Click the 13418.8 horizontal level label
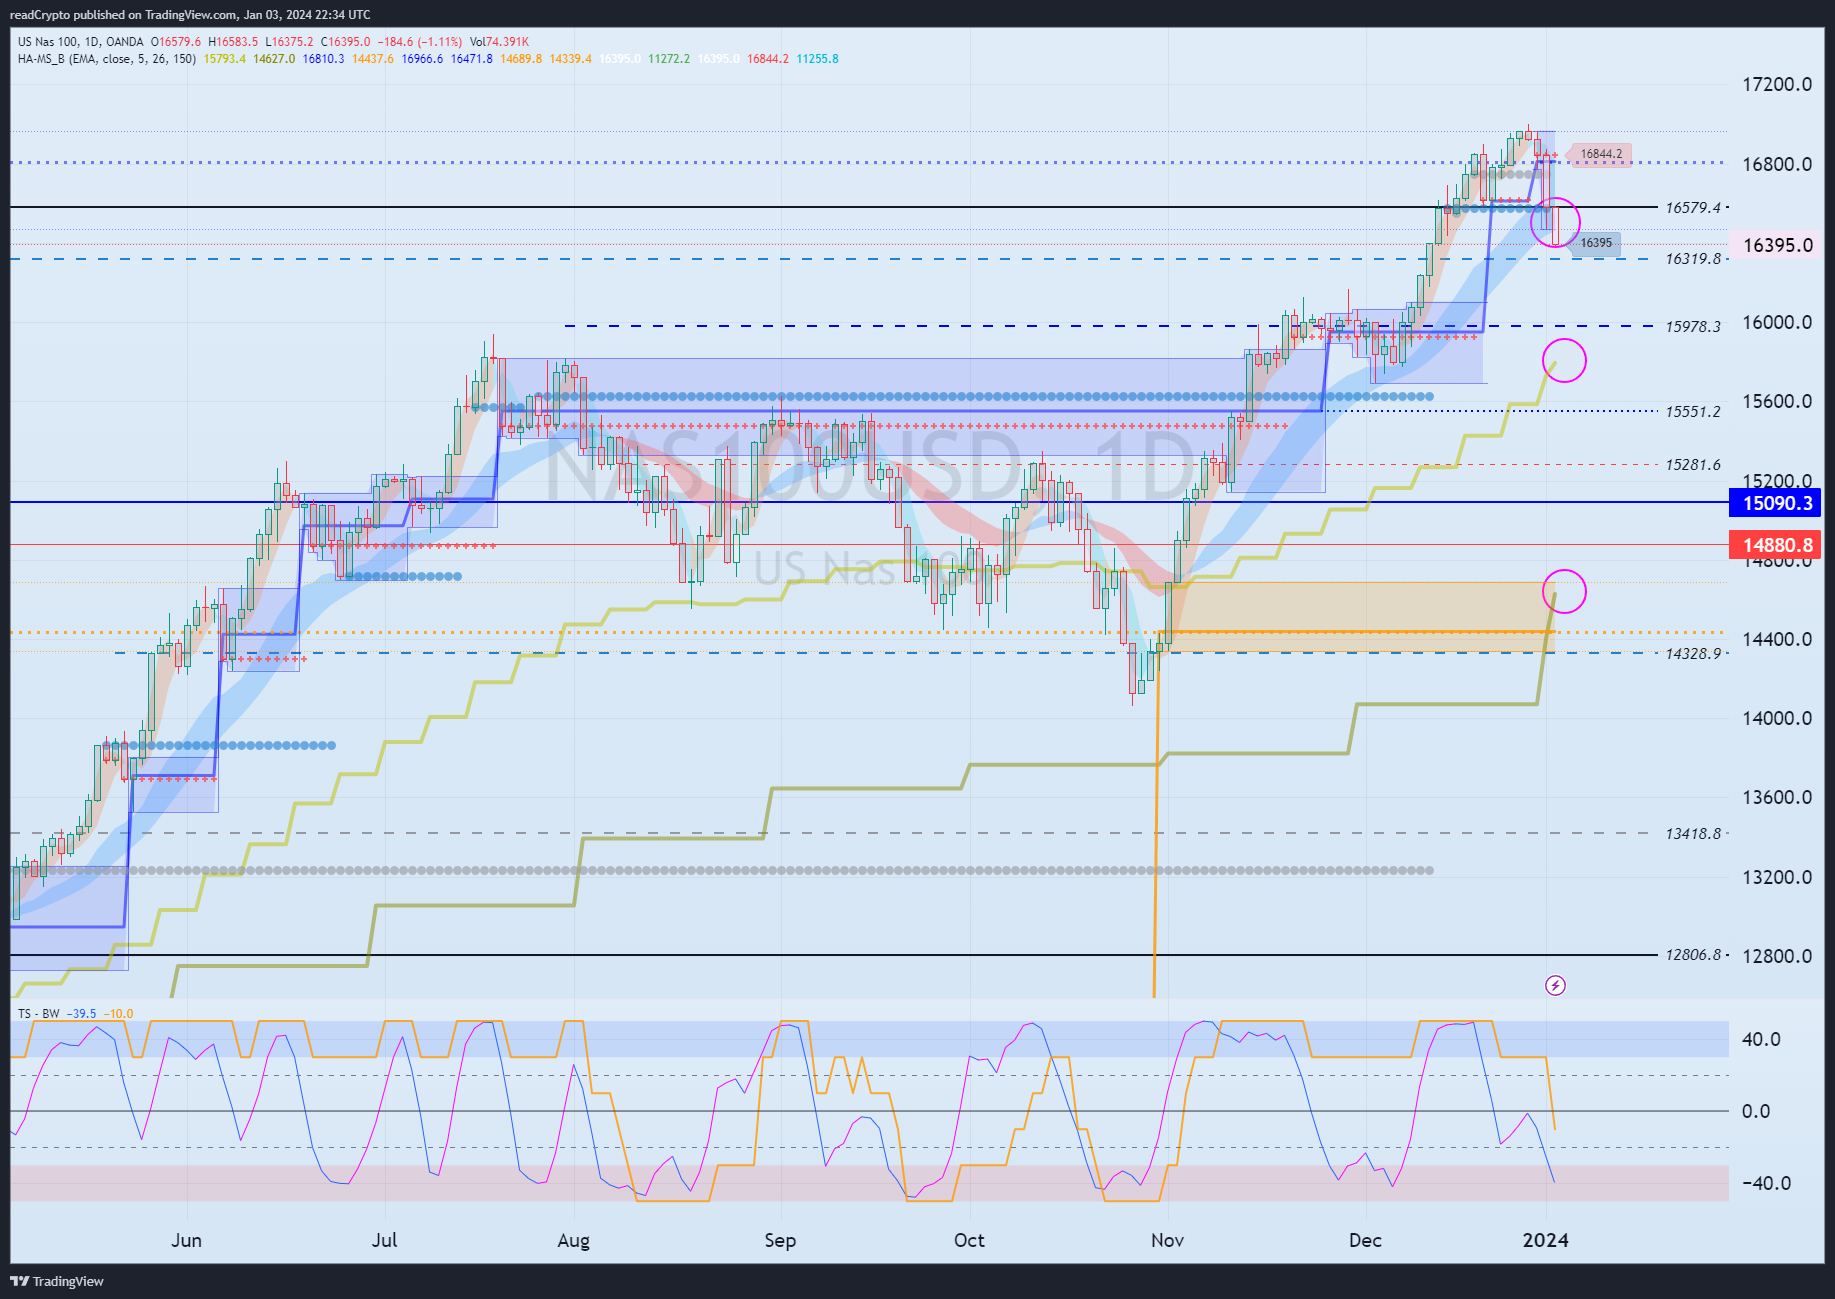 1693,834
